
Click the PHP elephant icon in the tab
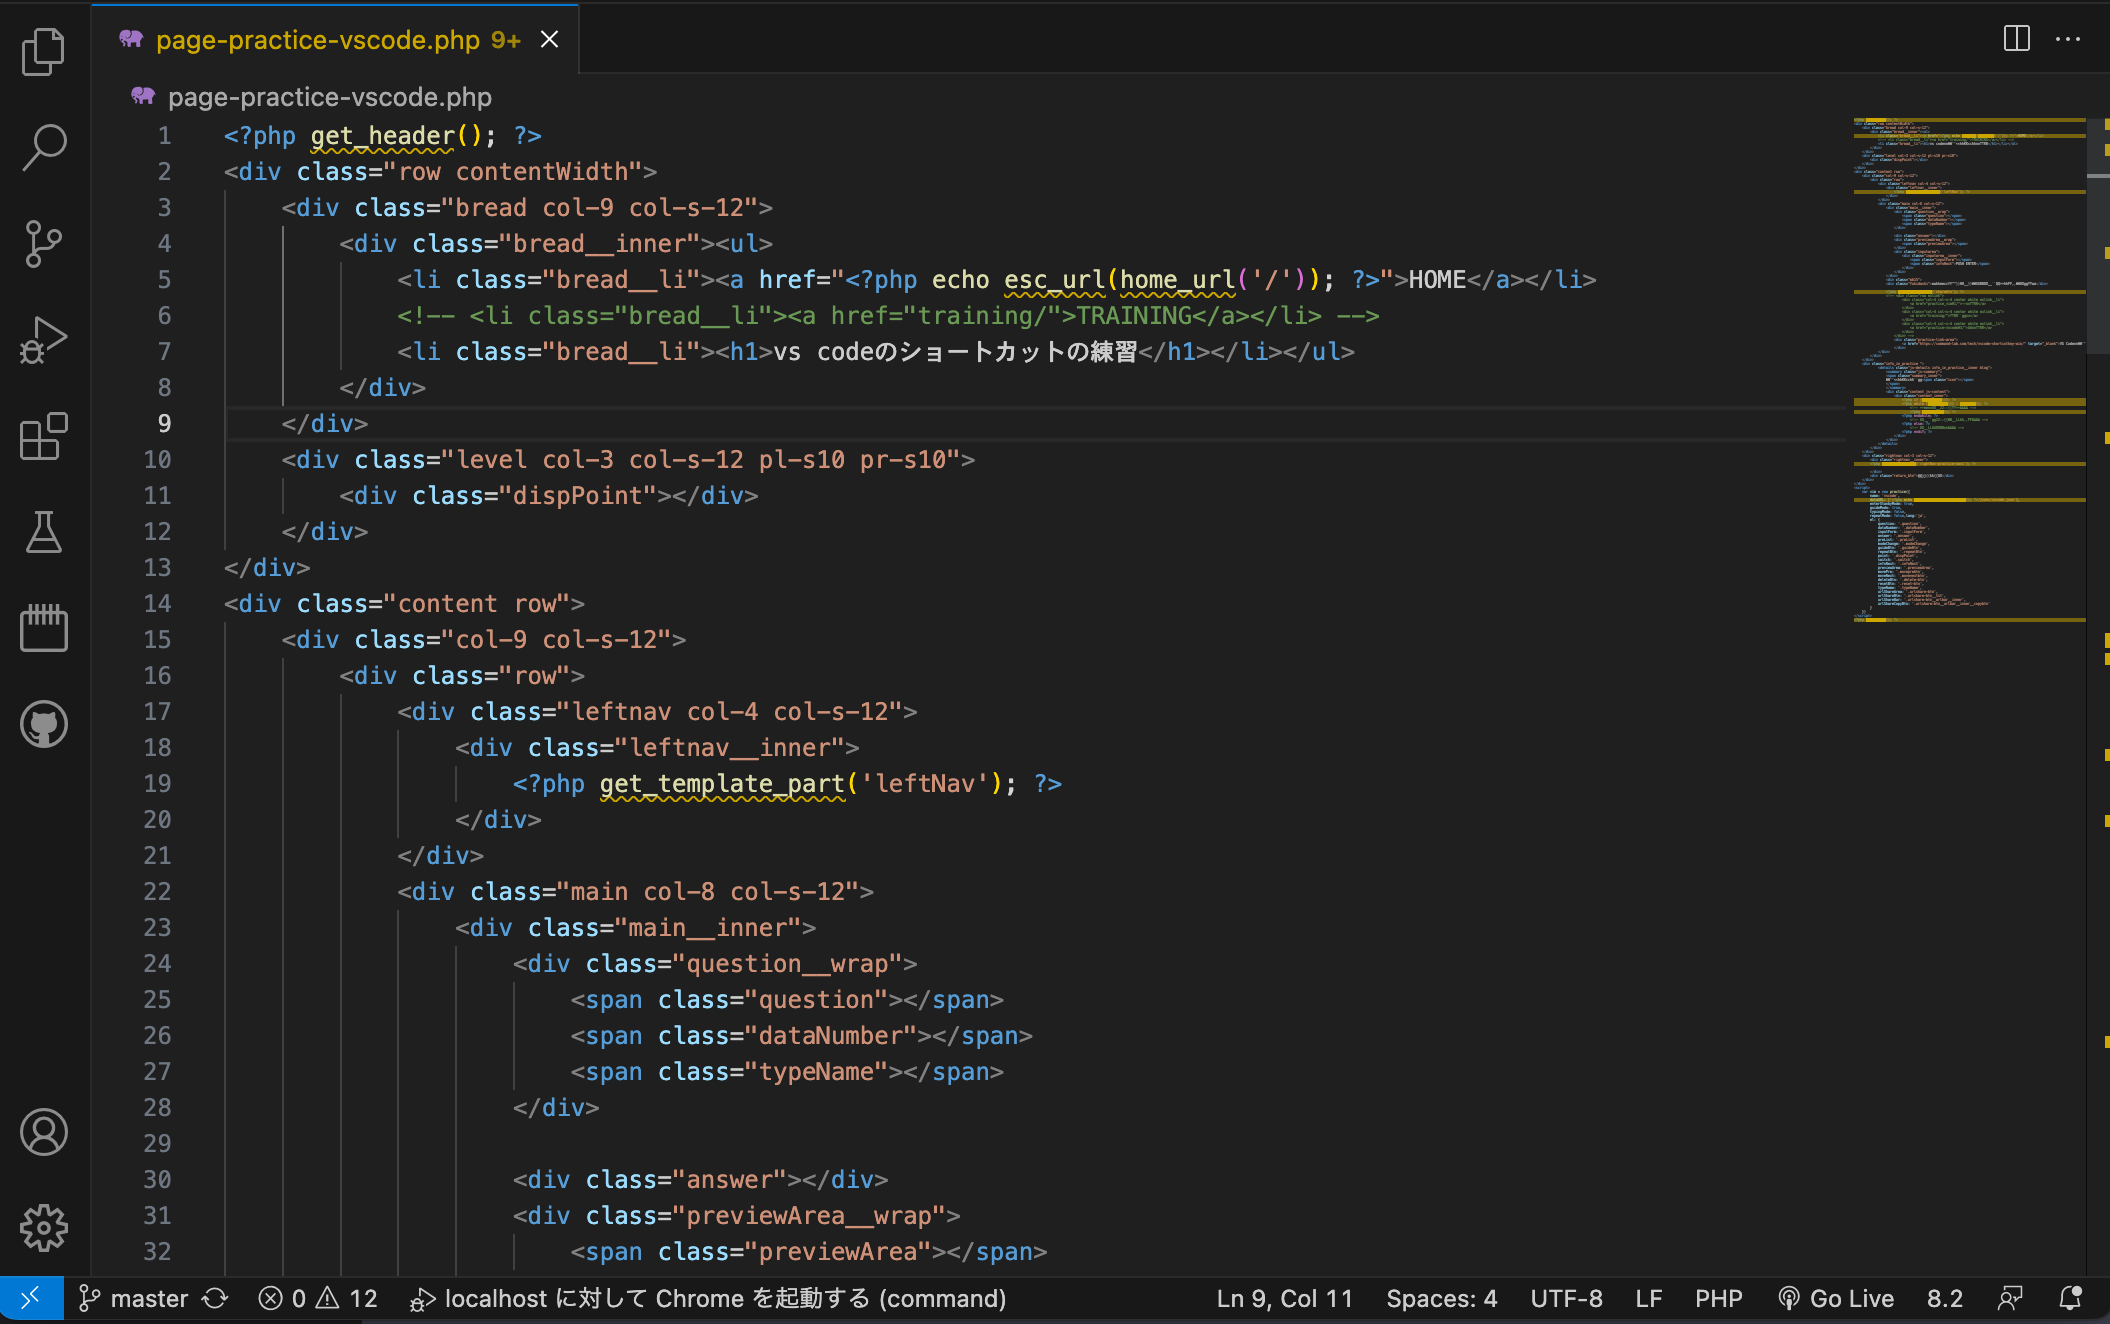coord(131,39)
